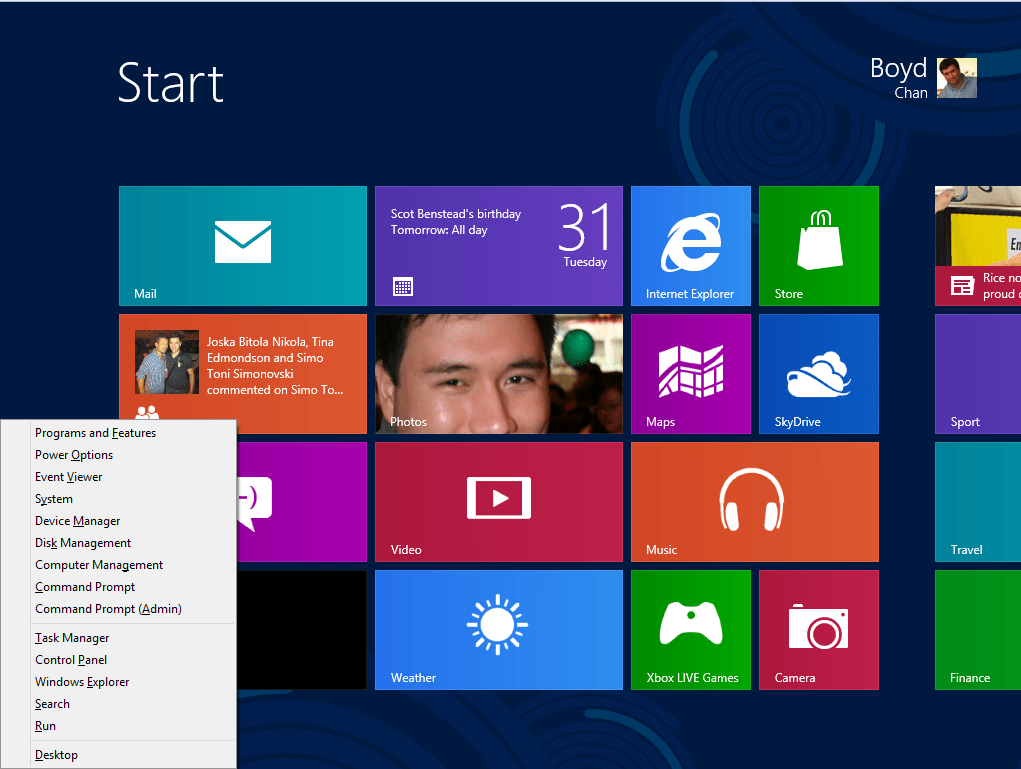Open the black tile beside the menu

coord(301,630)
